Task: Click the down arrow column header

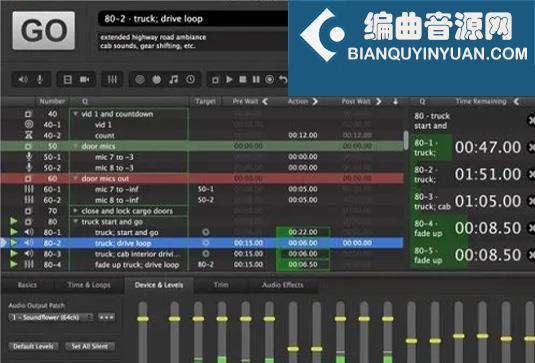Action: tap(395, 101)
